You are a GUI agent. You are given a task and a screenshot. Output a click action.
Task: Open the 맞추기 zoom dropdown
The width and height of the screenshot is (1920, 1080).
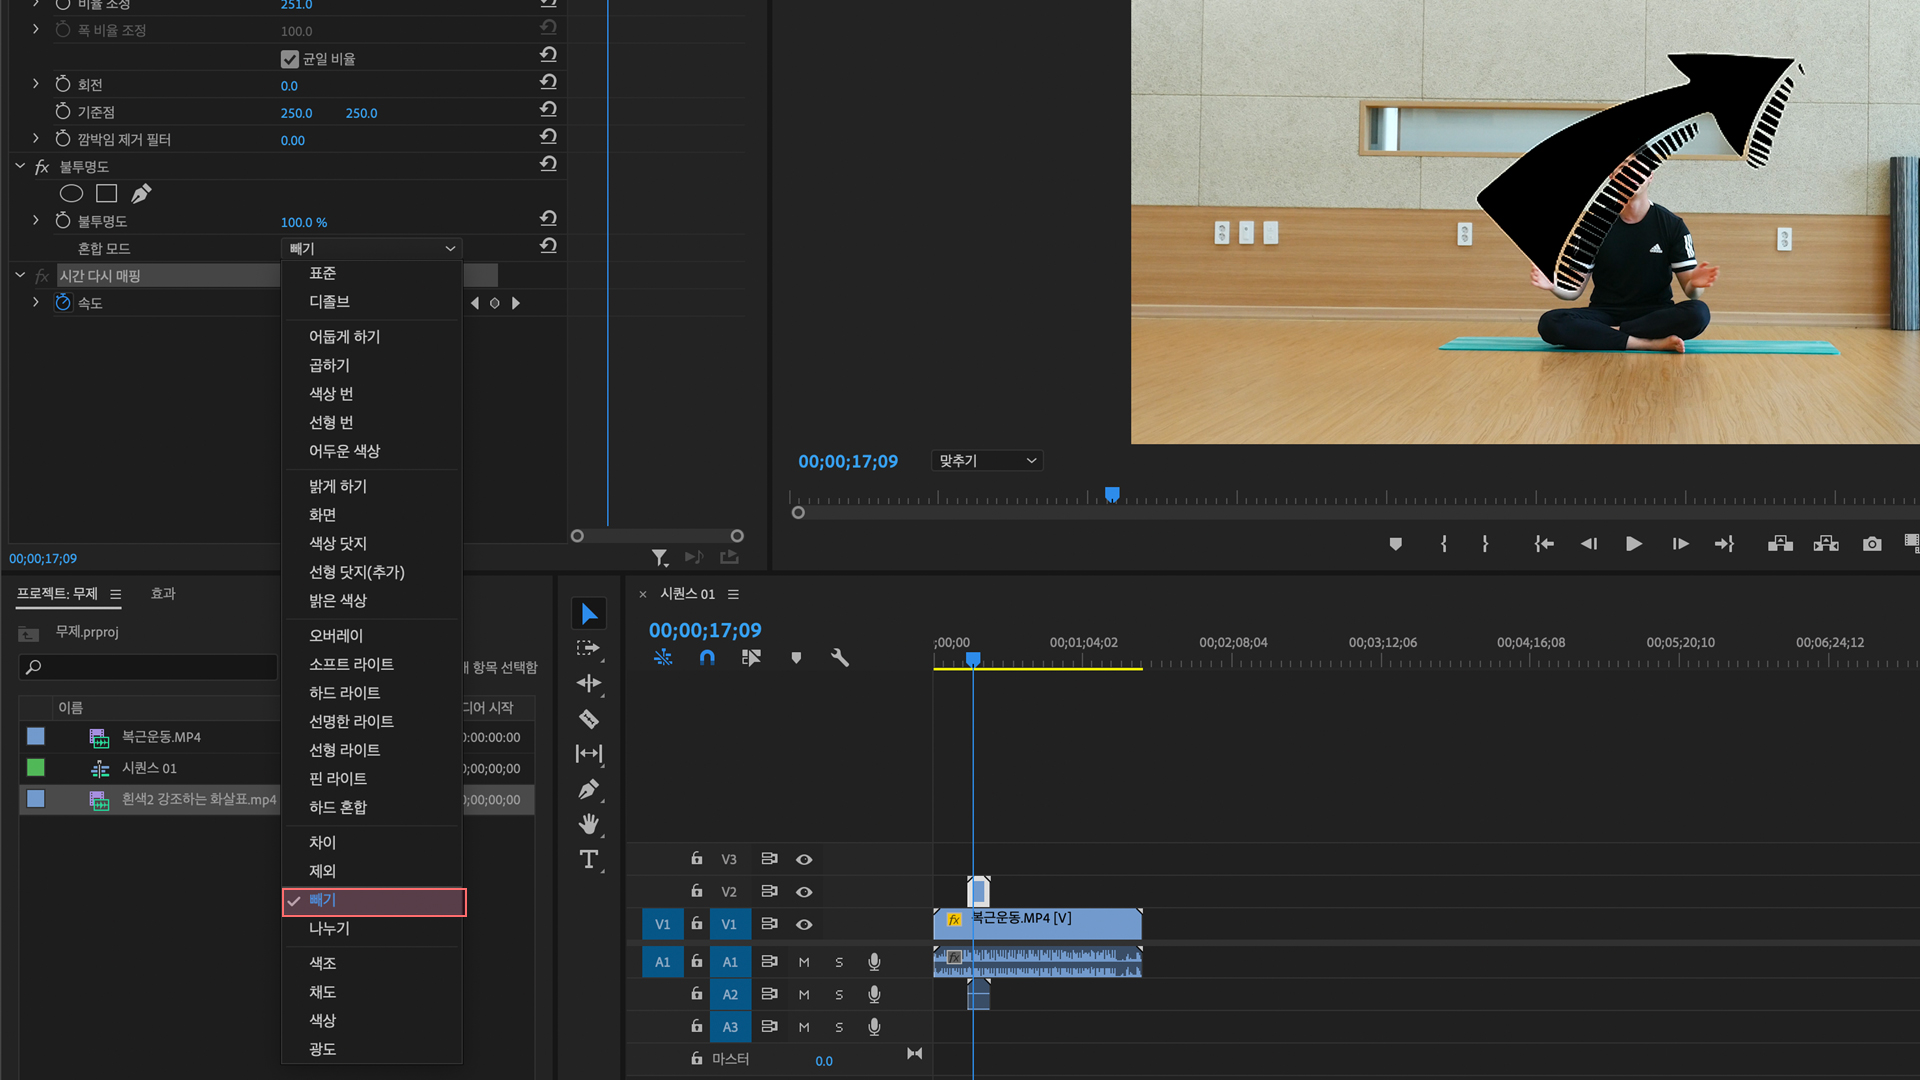(987, 461)
